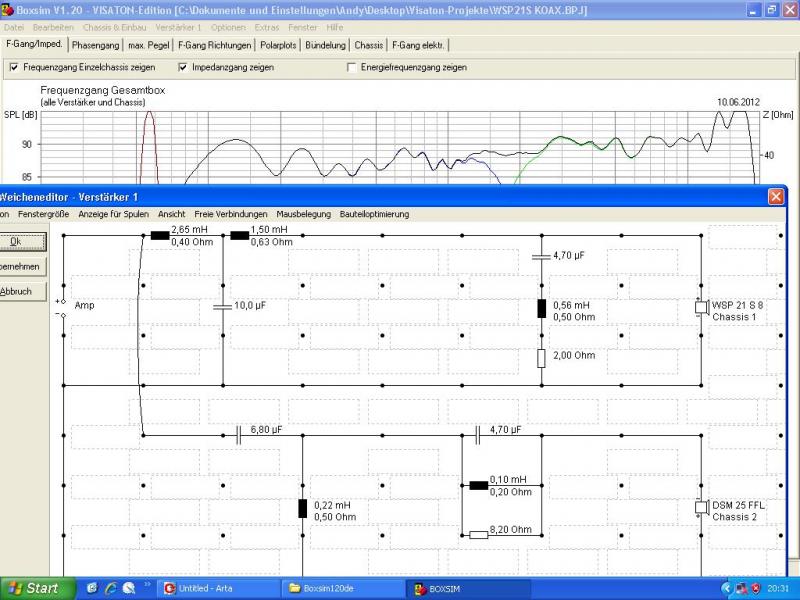
Task: Open the Optionen menu in Boxsim
Action: click(x=228, y=28)
